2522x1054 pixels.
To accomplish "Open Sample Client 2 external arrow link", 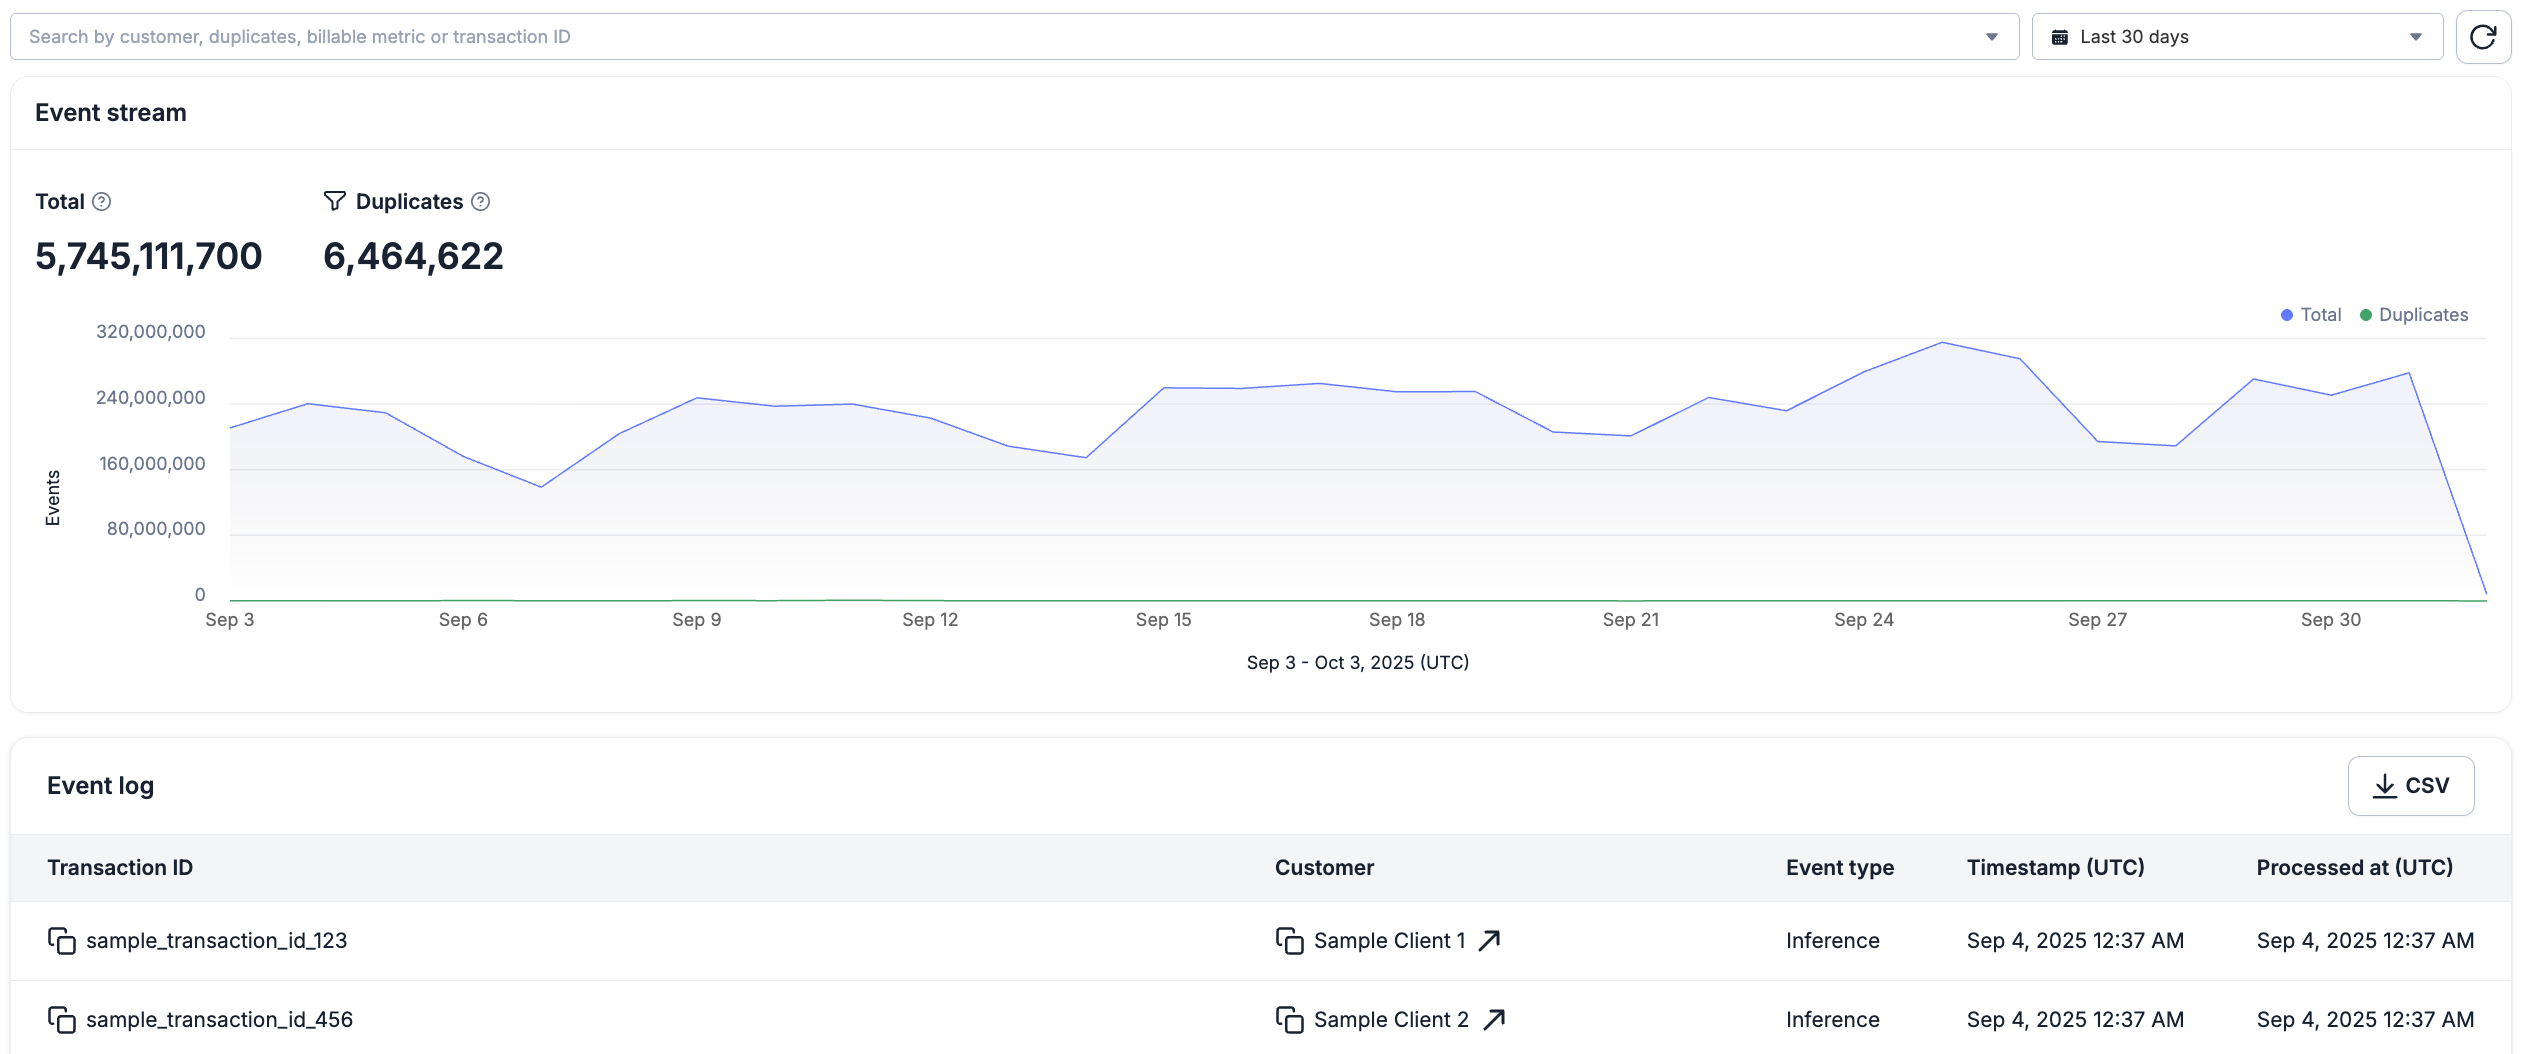I will tap(1494, 1019).
